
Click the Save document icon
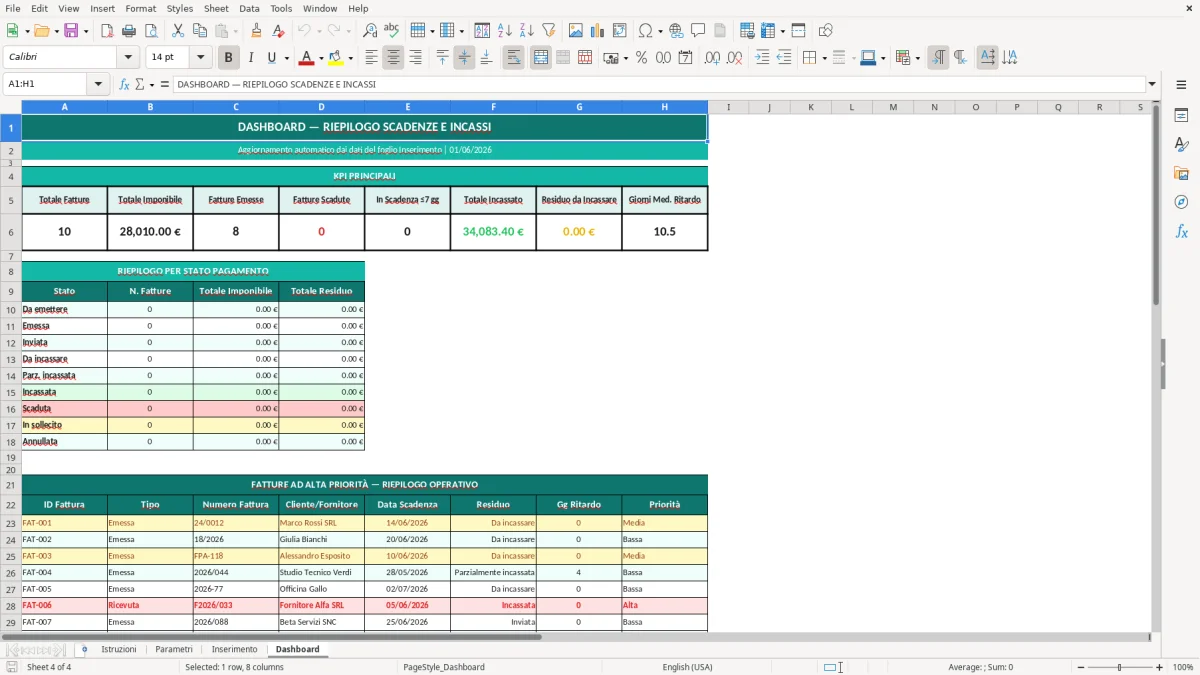71,31
